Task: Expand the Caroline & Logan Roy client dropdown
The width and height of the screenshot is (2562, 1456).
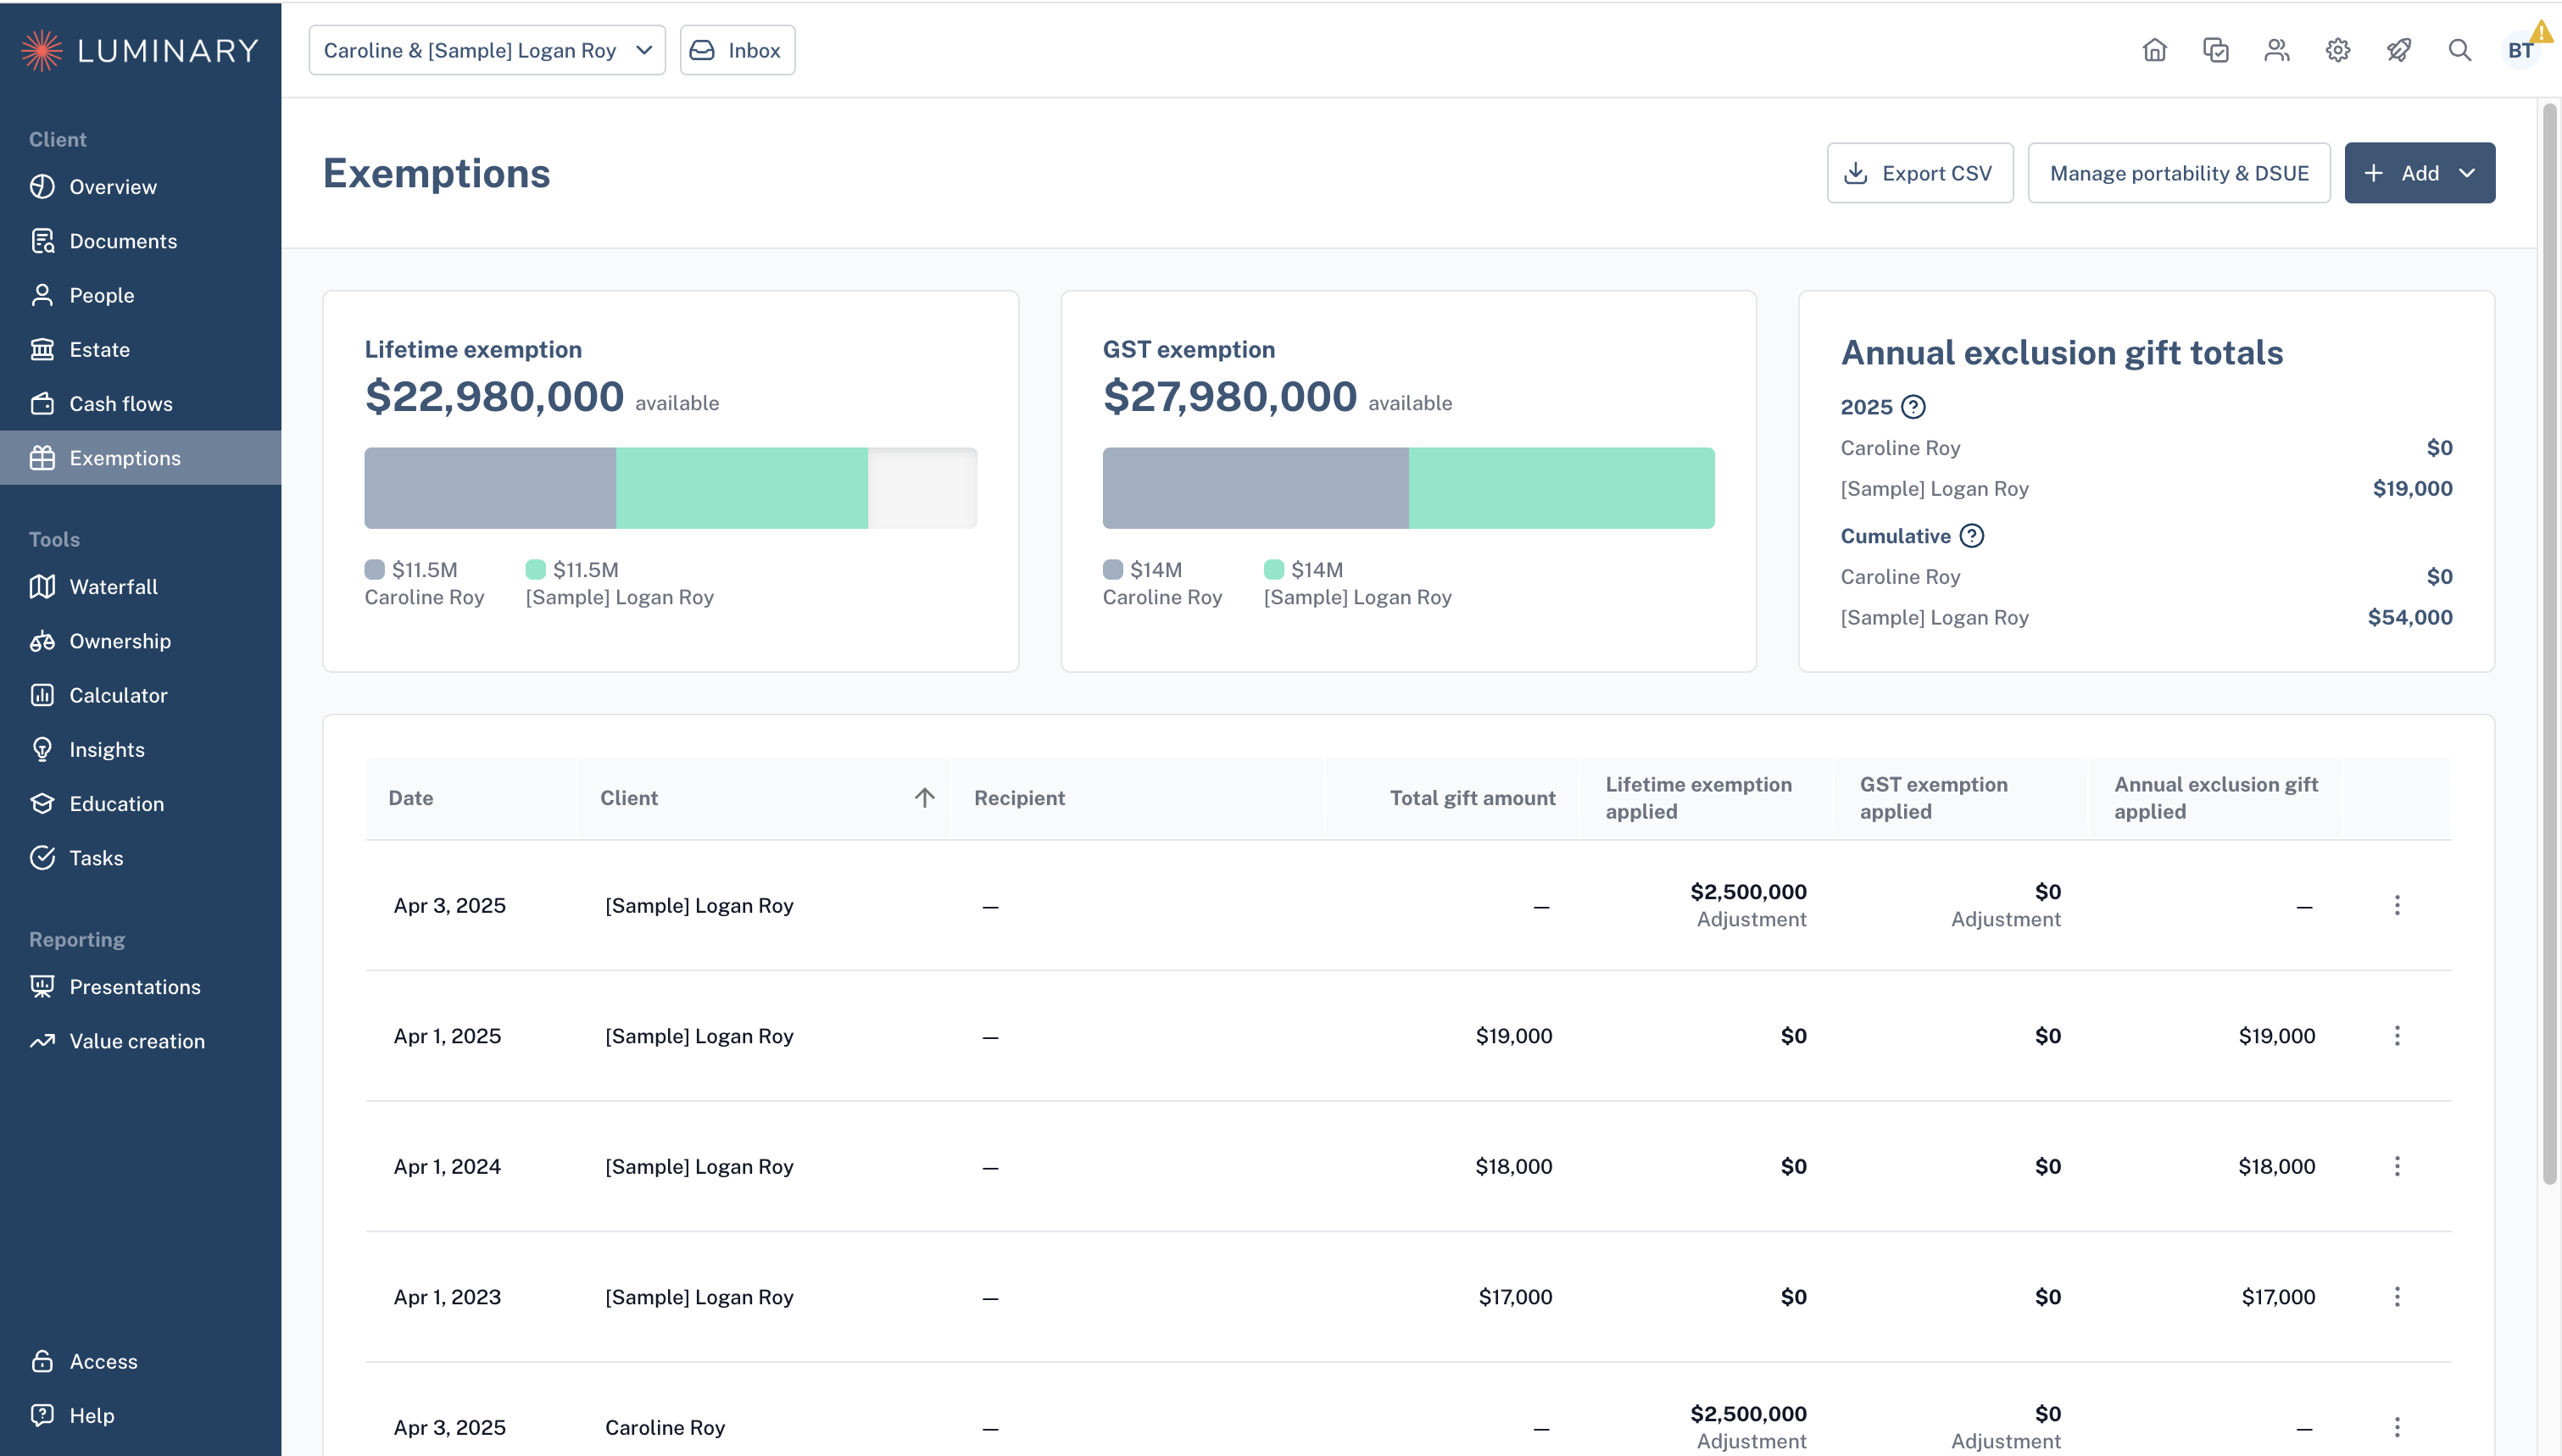Action: pos(487,50)
